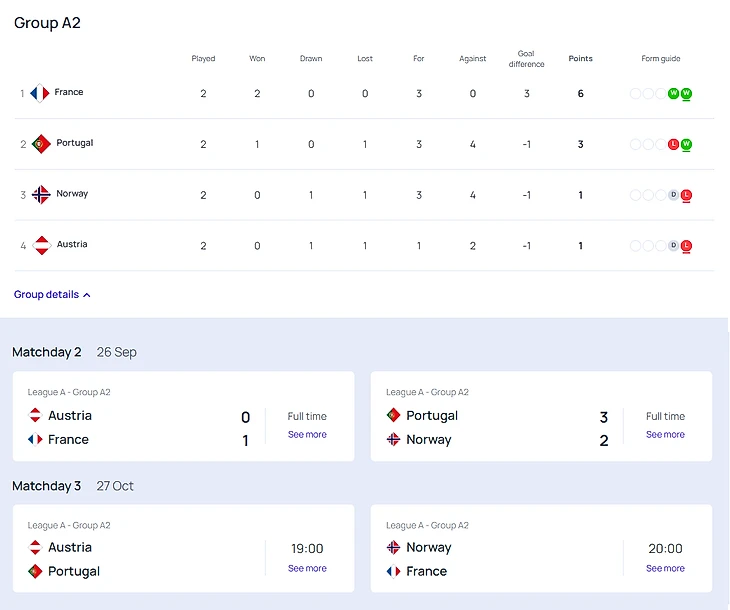The width and height of the screenshot is (730, 610).
Task: Select the France team name in standings
Action: 69,93
